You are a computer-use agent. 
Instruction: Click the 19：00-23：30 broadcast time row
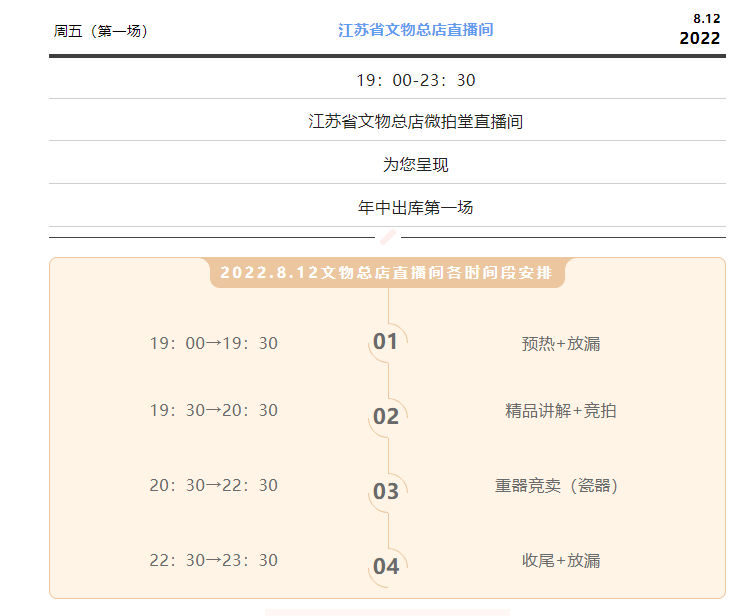[415, 80]
